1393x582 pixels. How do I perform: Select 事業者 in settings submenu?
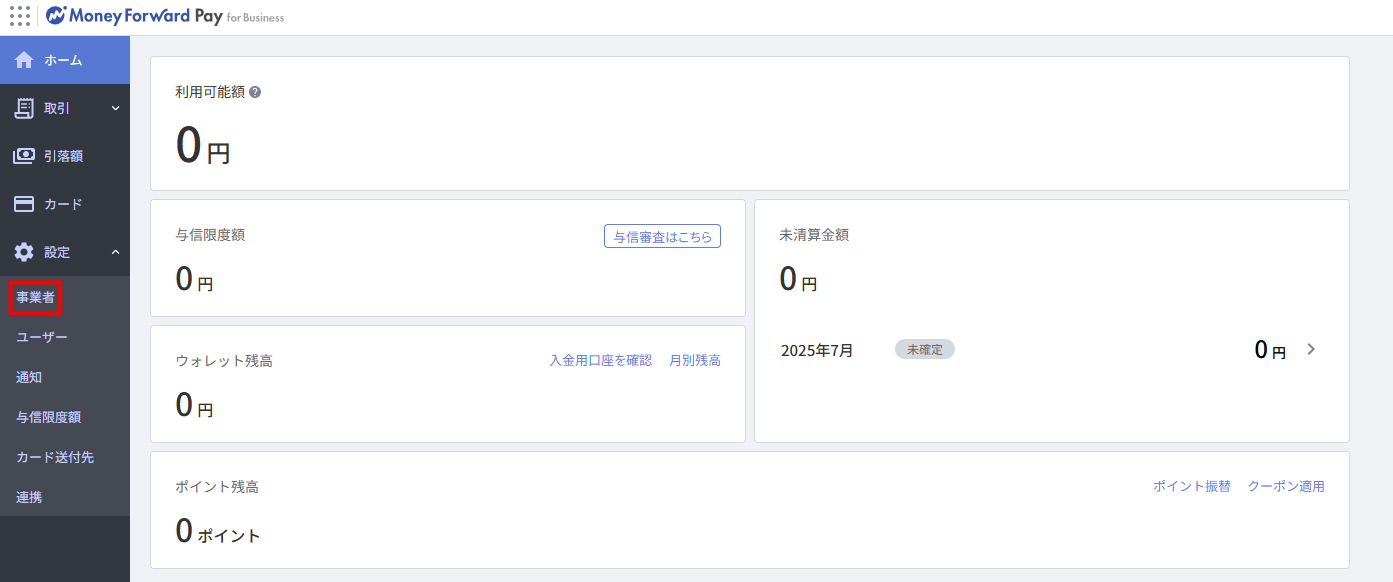click(x=35, y=297)
